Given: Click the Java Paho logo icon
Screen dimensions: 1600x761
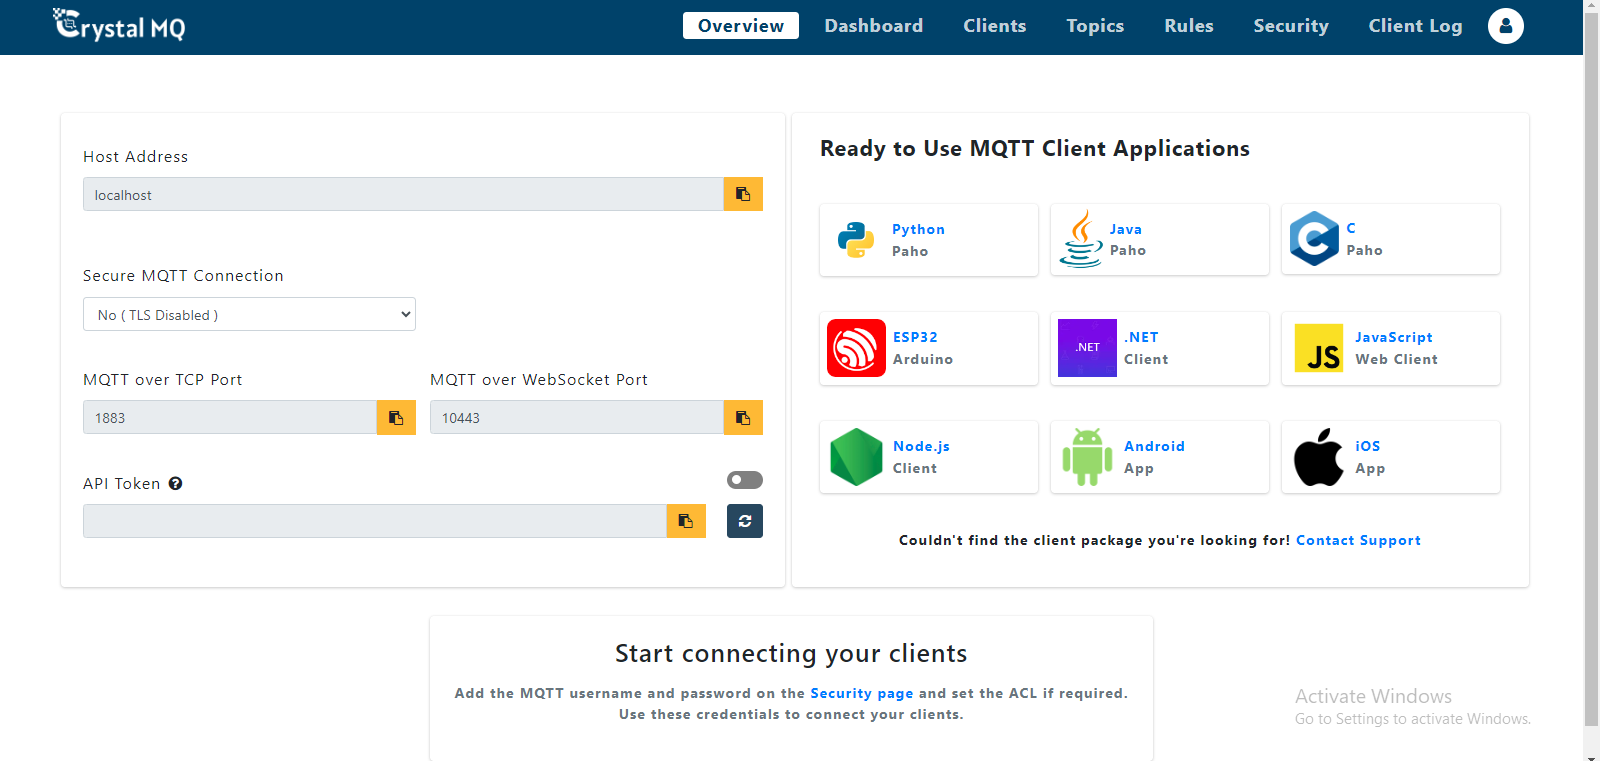Looking at the screenshot, I should point(1080,239).
